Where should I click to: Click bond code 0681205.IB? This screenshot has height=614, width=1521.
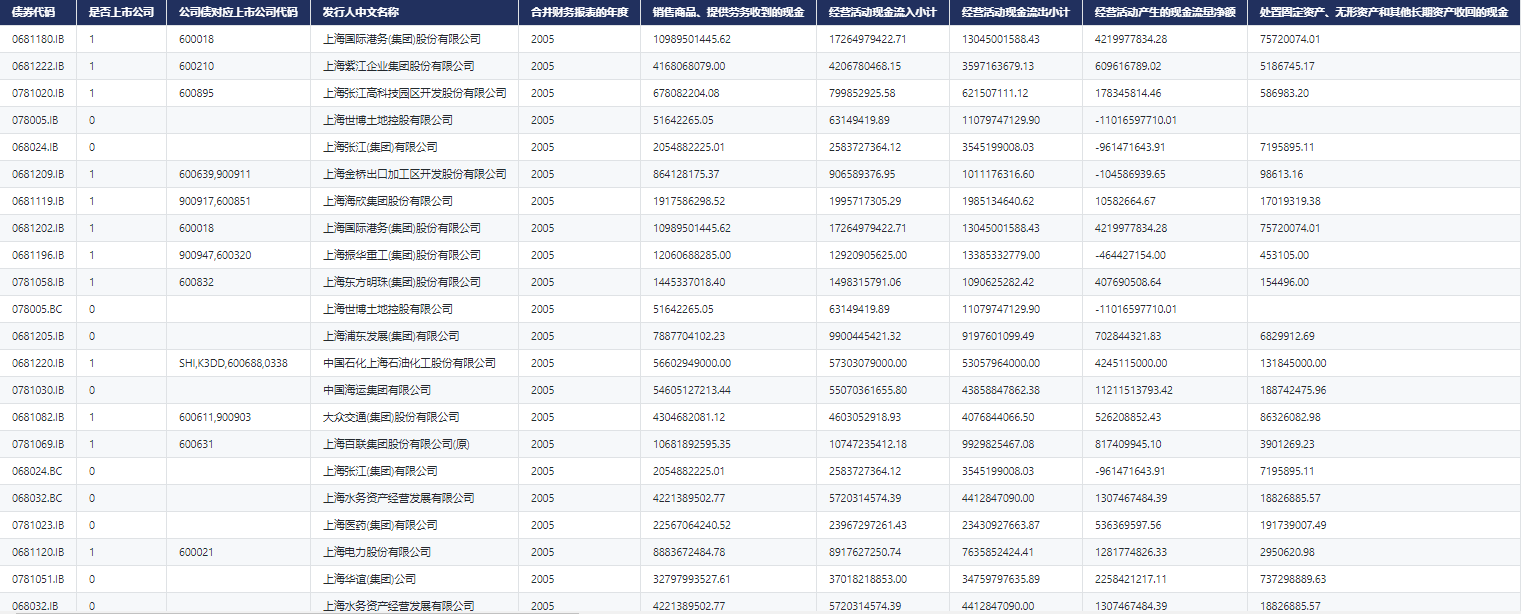pos(38,336)
